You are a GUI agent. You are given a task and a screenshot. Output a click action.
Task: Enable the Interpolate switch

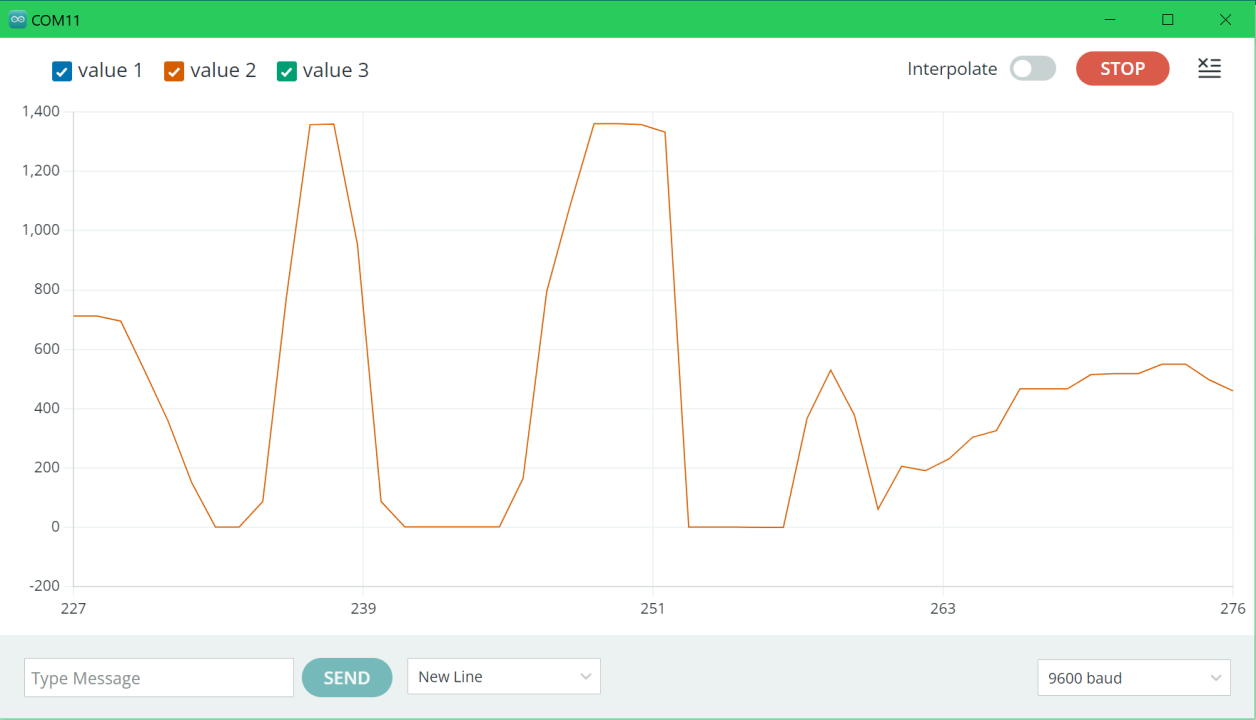1032,69
